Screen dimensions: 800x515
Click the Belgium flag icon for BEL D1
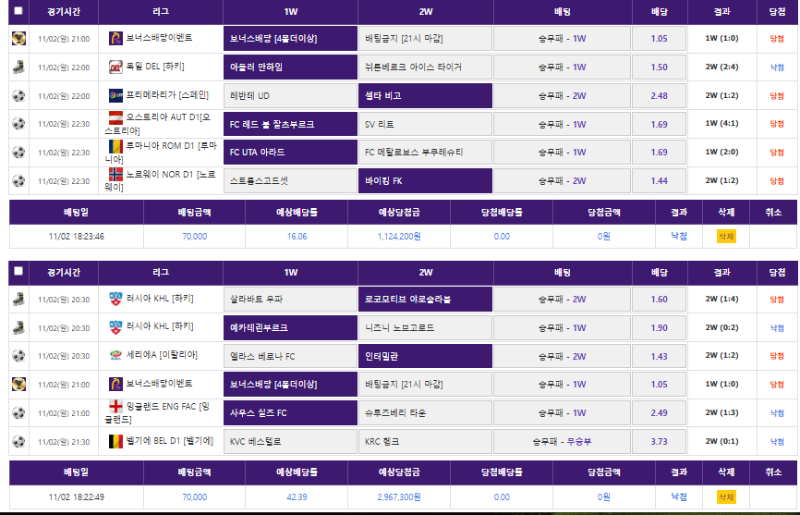tap(115, 441)
